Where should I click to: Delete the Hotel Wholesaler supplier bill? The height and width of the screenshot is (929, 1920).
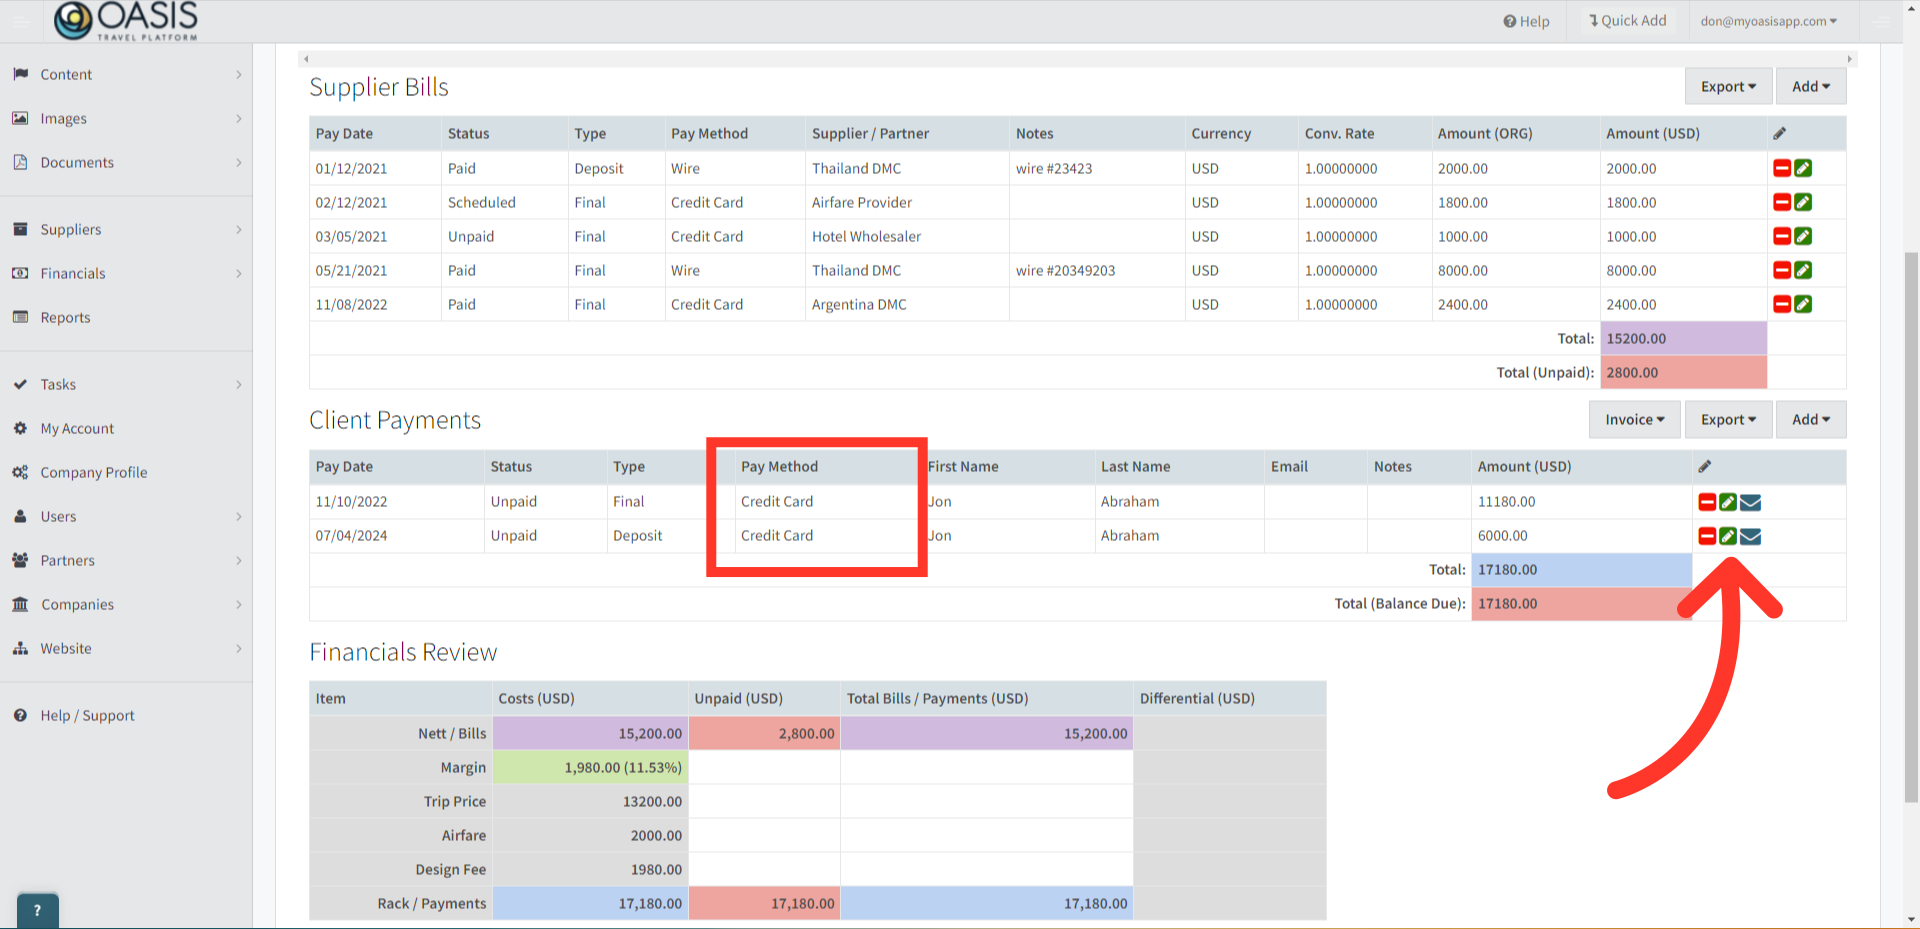pos(1781,236)
